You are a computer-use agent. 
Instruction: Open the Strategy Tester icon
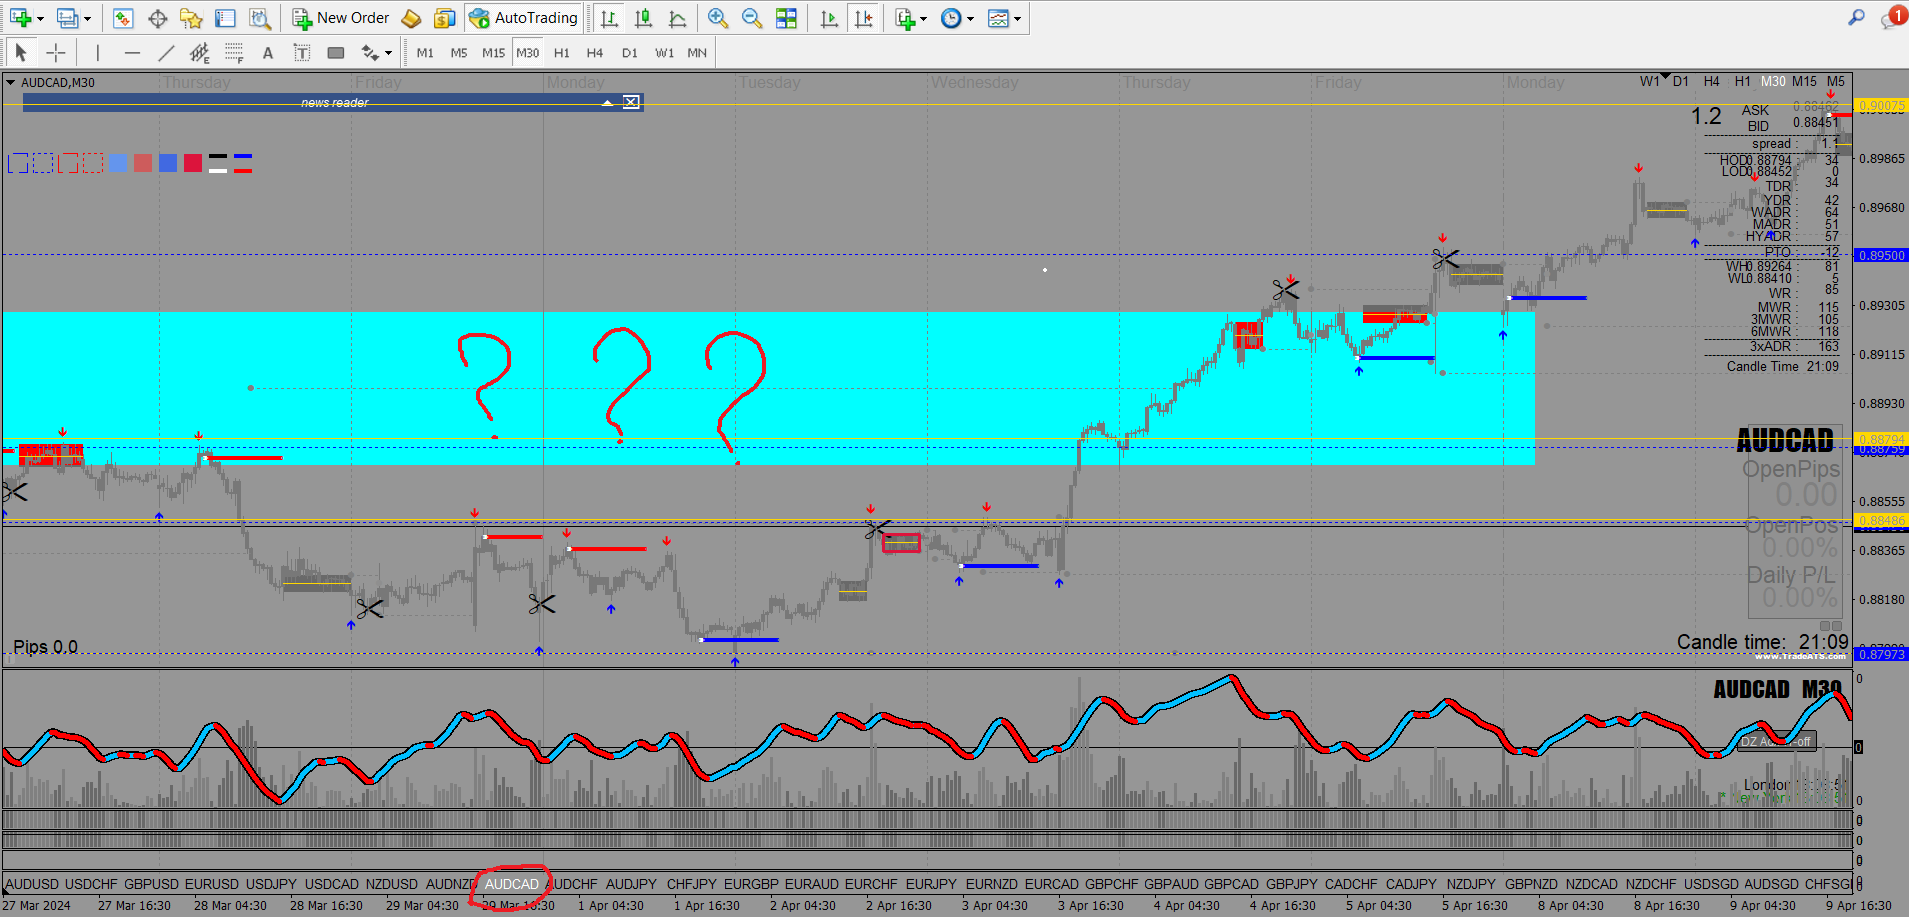(260, 18)
